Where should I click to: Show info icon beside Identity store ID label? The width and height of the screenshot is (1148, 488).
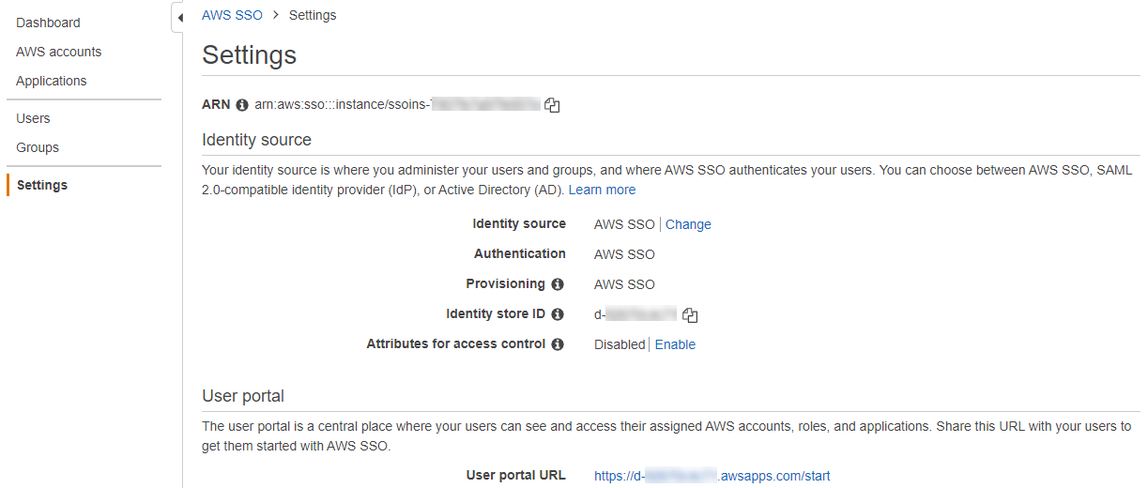(557, 315)
